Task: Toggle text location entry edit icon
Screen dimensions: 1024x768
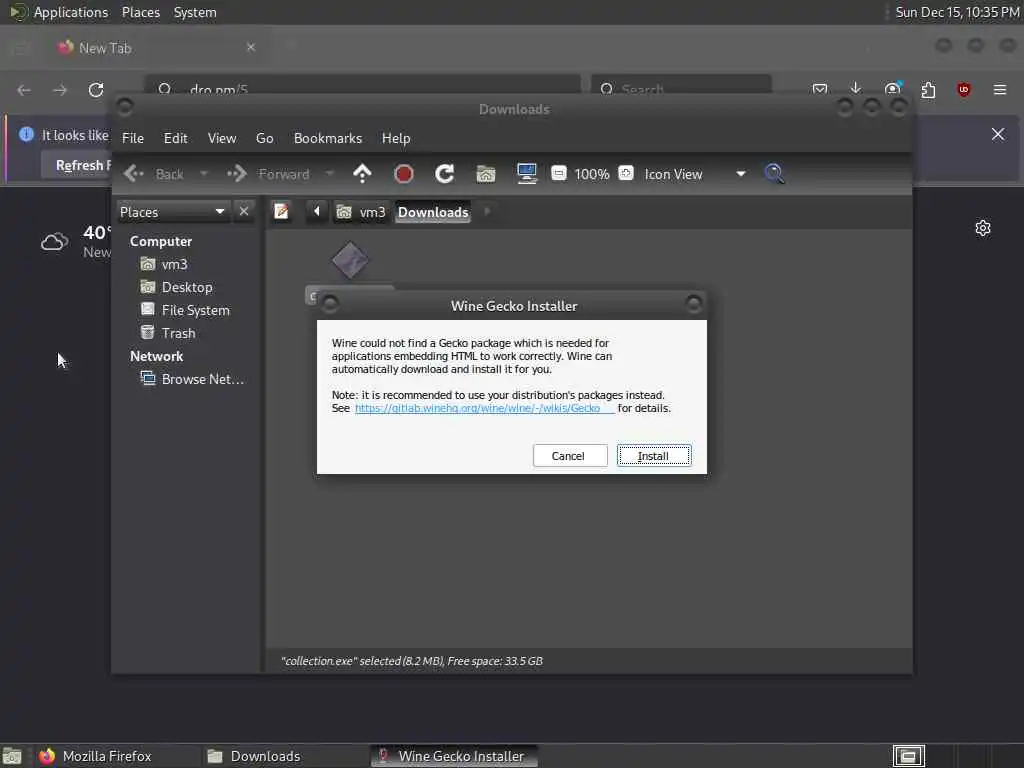Action: (281, 212)
